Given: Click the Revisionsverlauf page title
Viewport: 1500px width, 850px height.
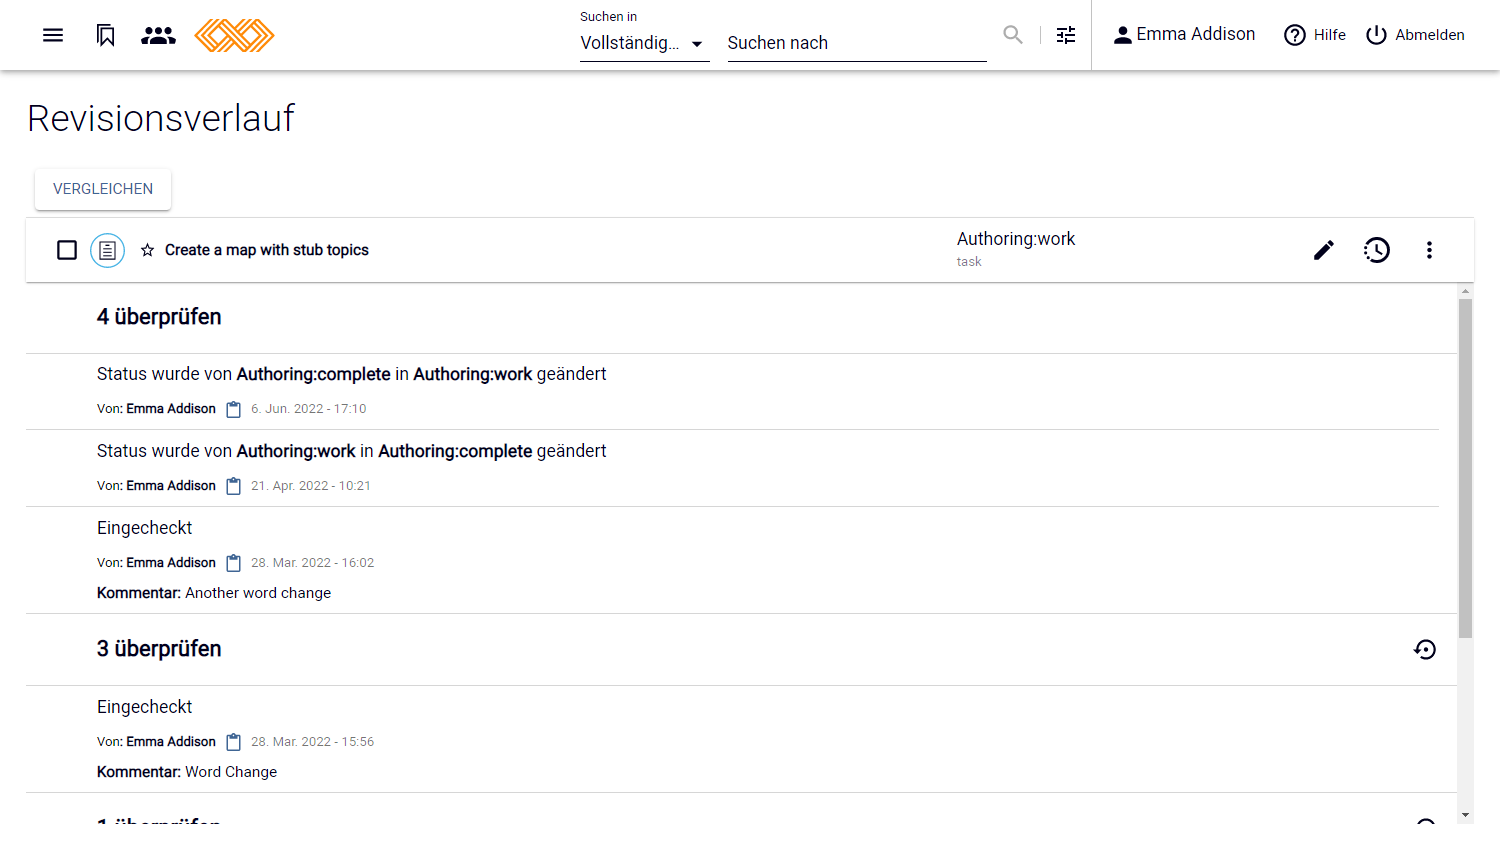Looking at the screenshot, I should [x=161, y=118].
